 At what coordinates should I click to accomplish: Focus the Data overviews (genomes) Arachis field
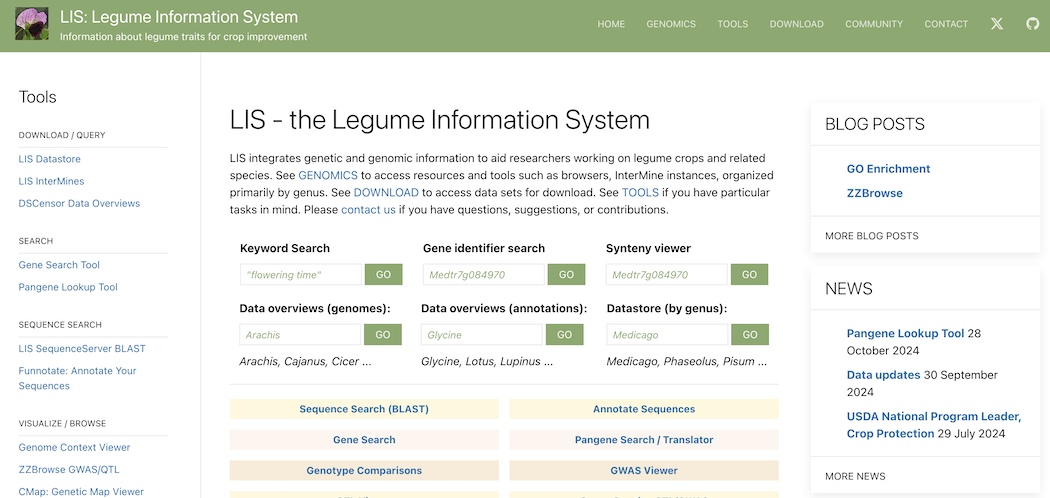[301, 335]
